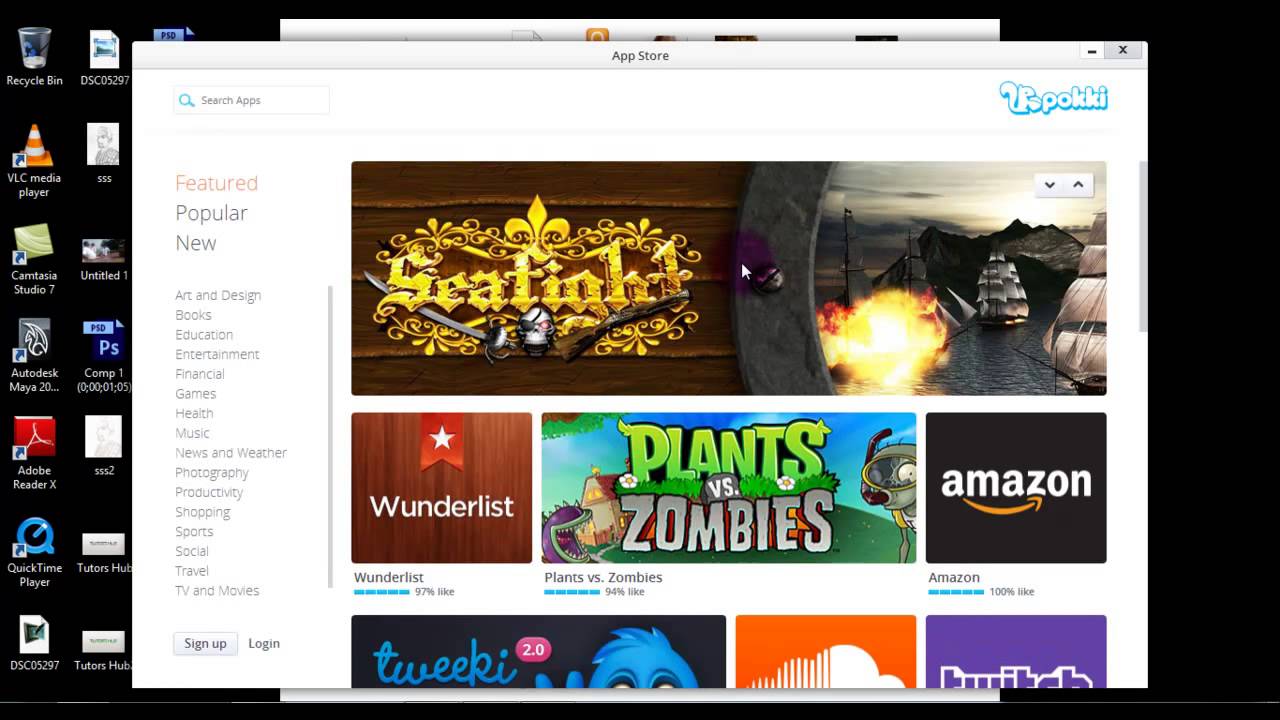1280x720 pixels.
Task: Open the Comp 1 Photoshop file icon
Action: [104, 356]
